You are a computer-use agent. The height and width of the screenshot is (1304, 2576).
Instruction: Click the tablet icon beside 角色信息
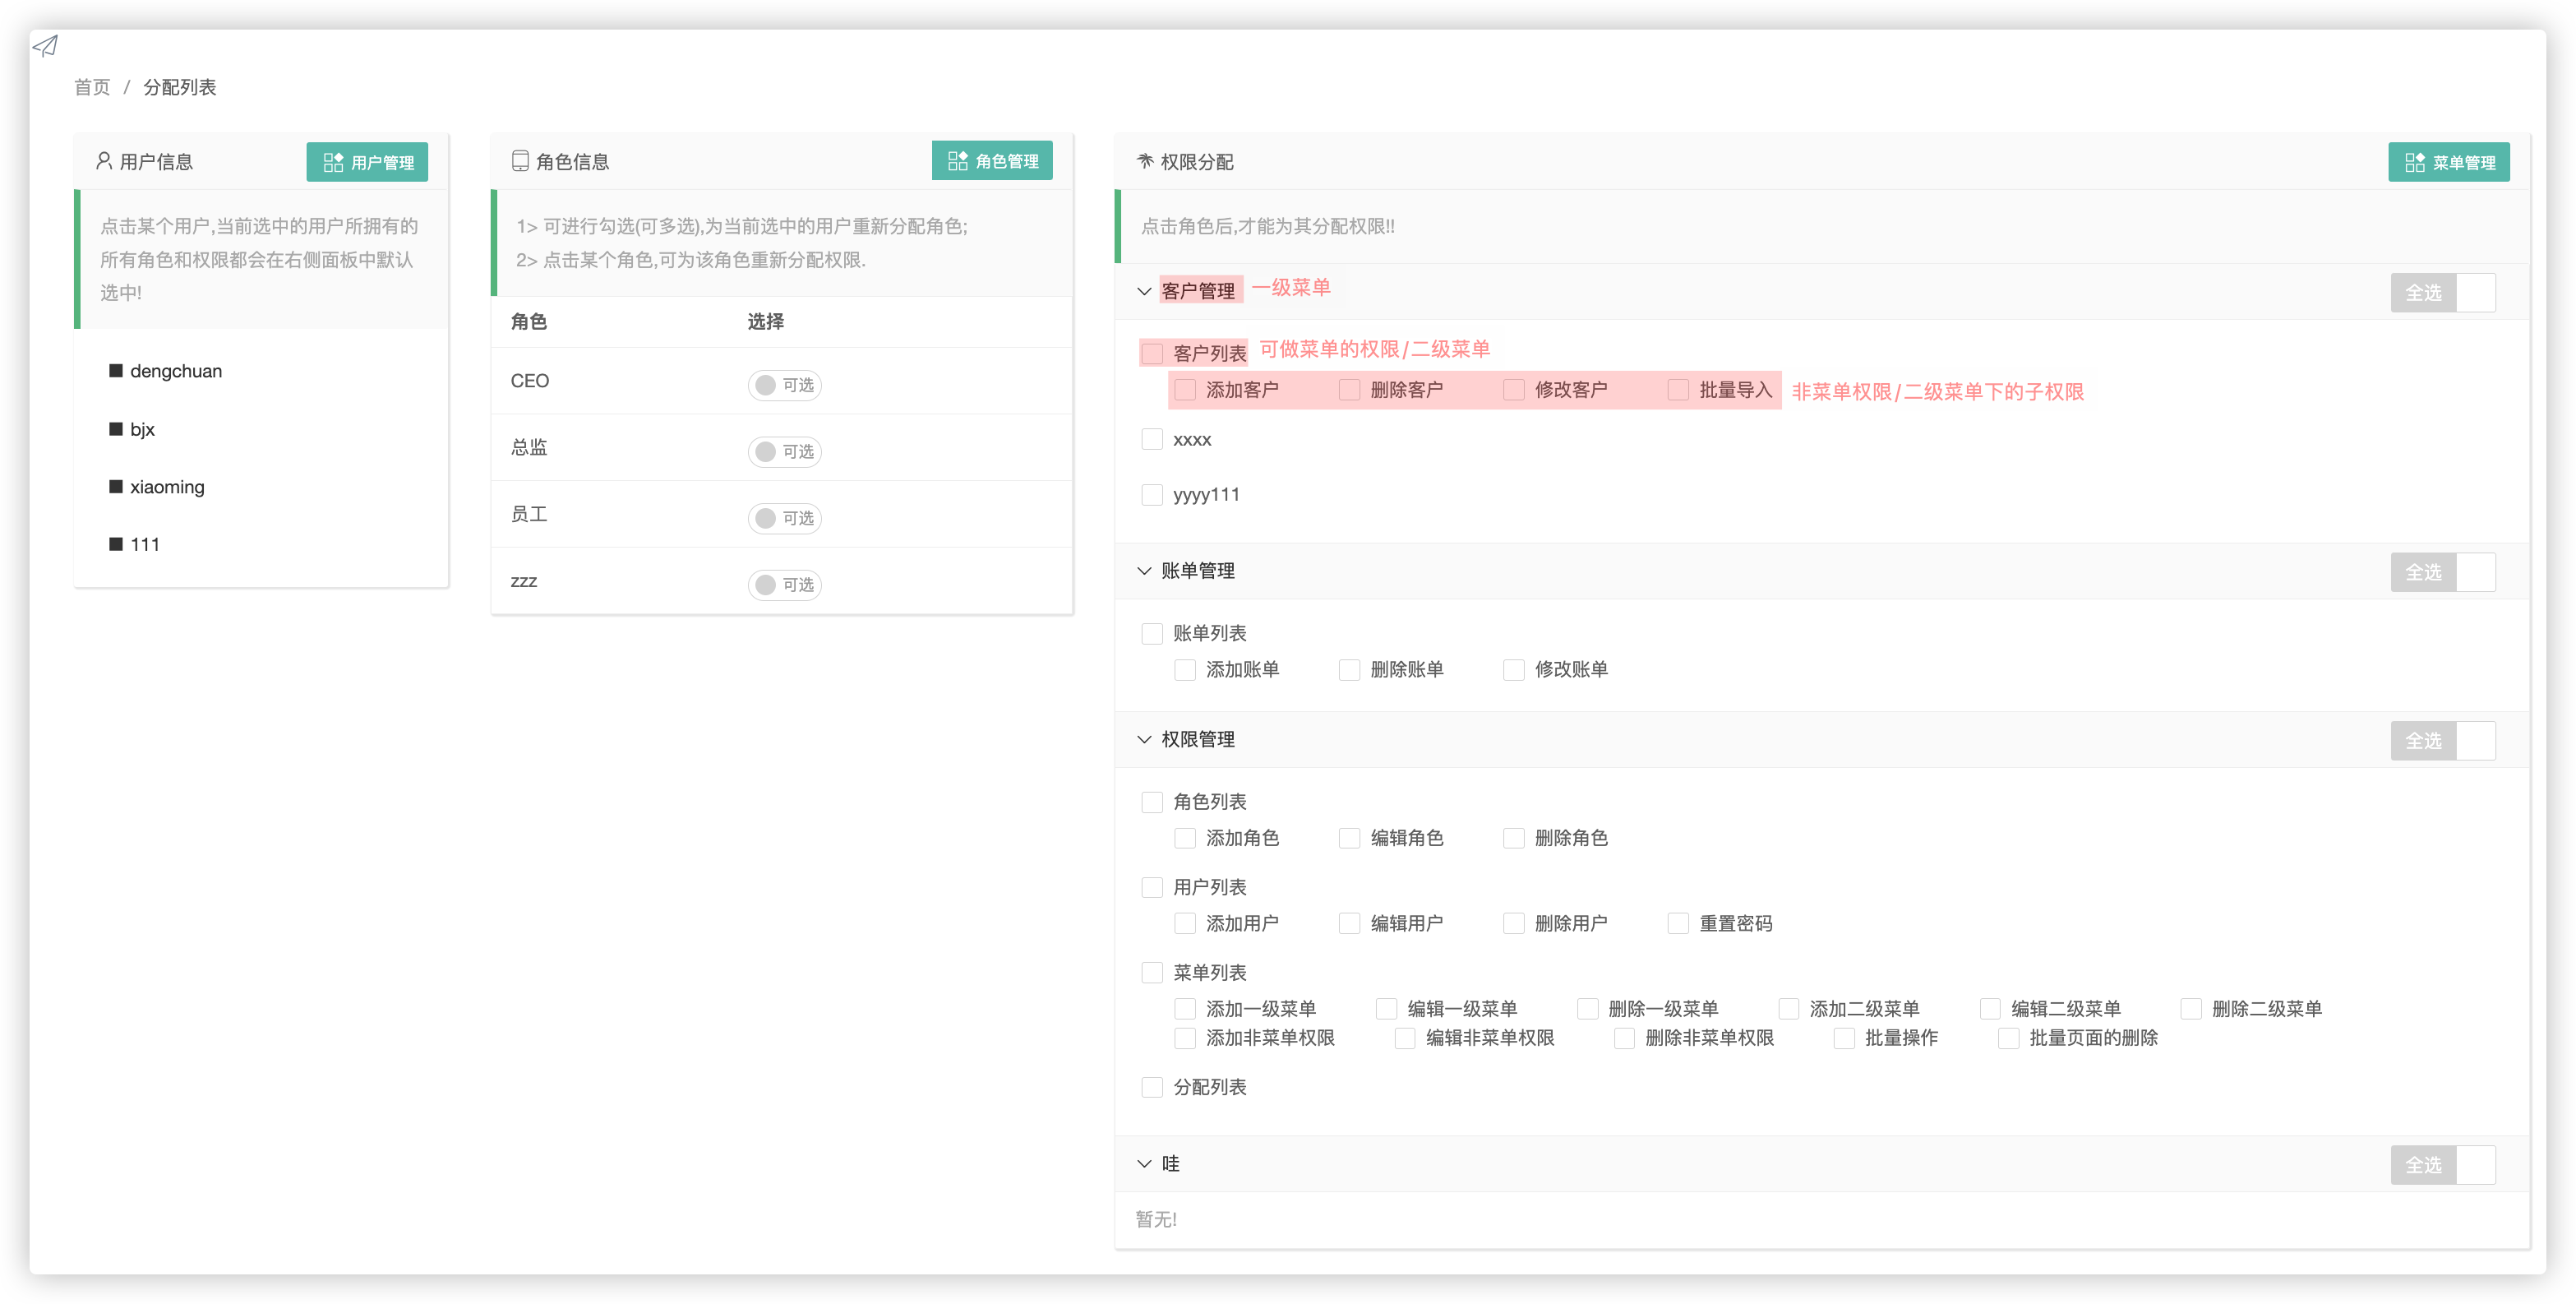click(x=520, y=161)
